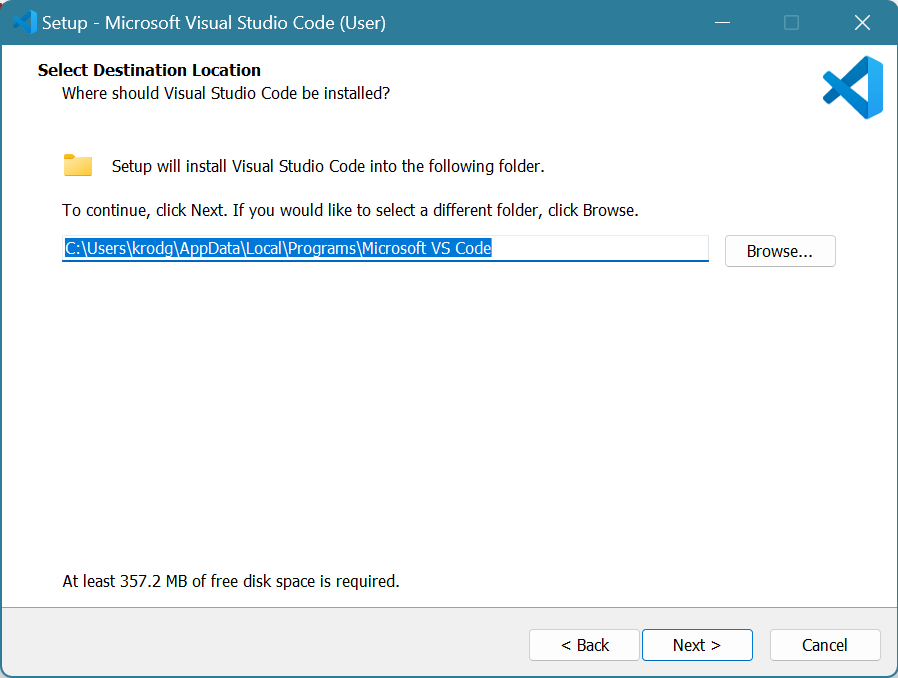
Task: Minimize the Setup window
Action: point(720,22)
